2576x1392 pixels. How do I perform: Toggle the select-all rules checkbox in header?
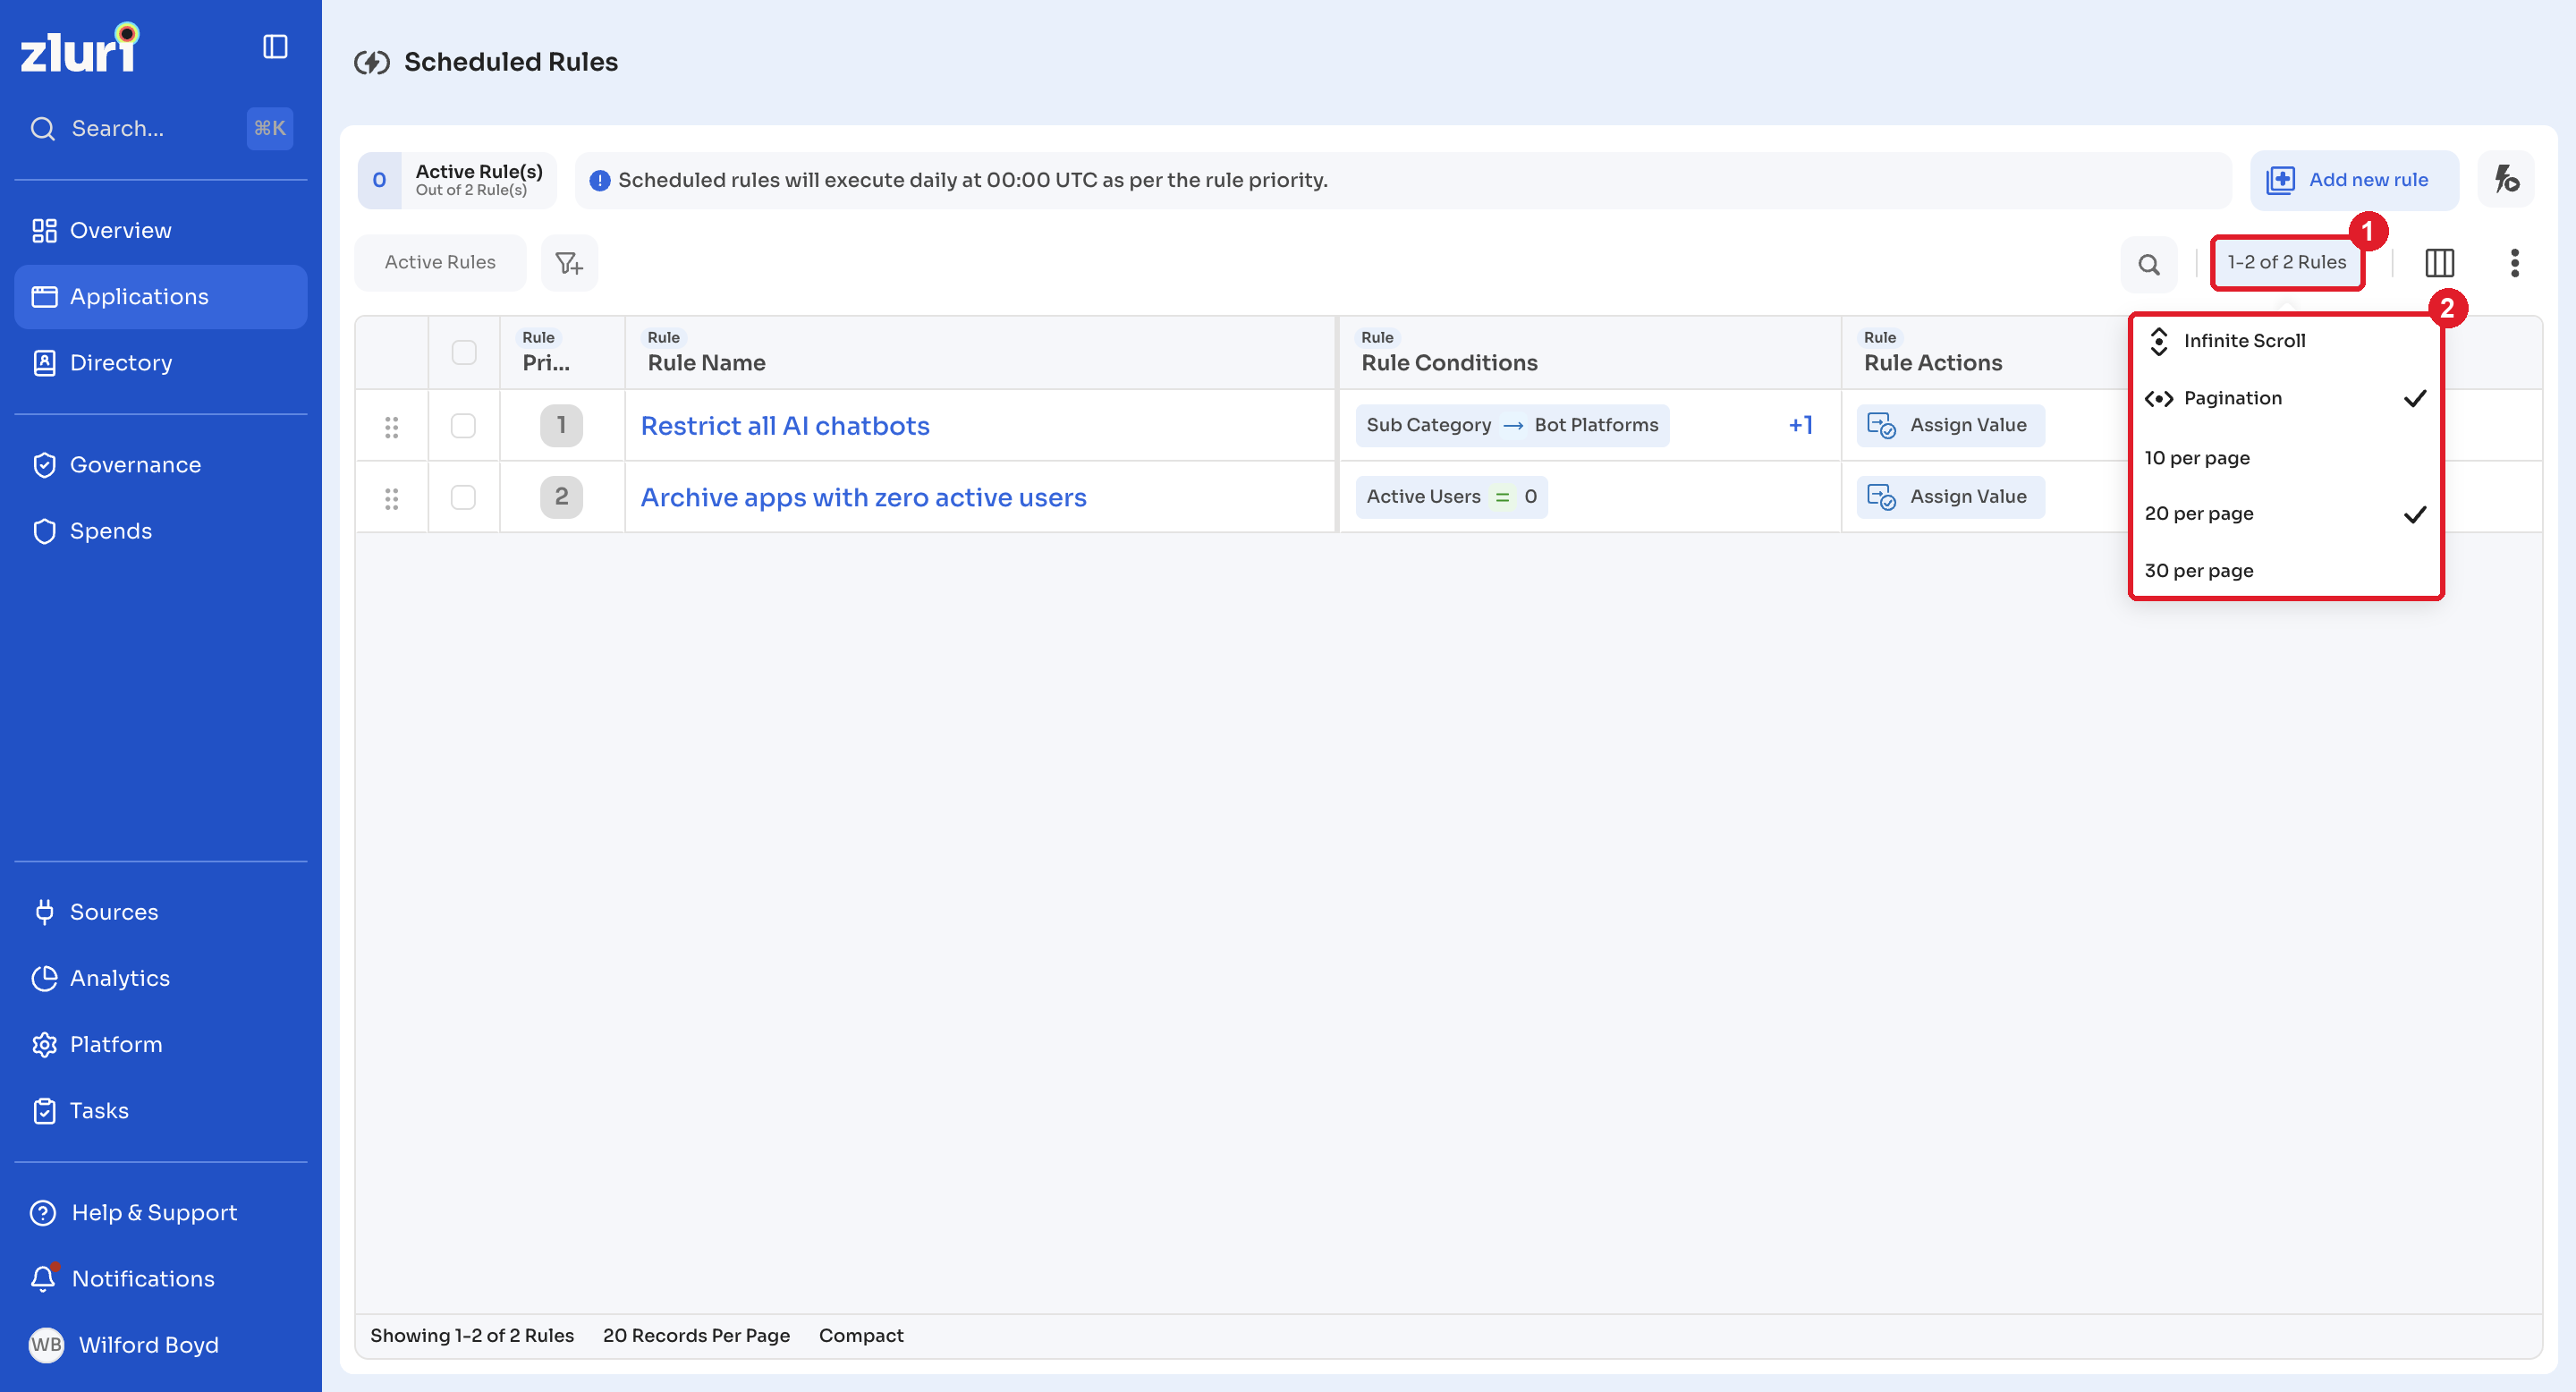[464, 352]
